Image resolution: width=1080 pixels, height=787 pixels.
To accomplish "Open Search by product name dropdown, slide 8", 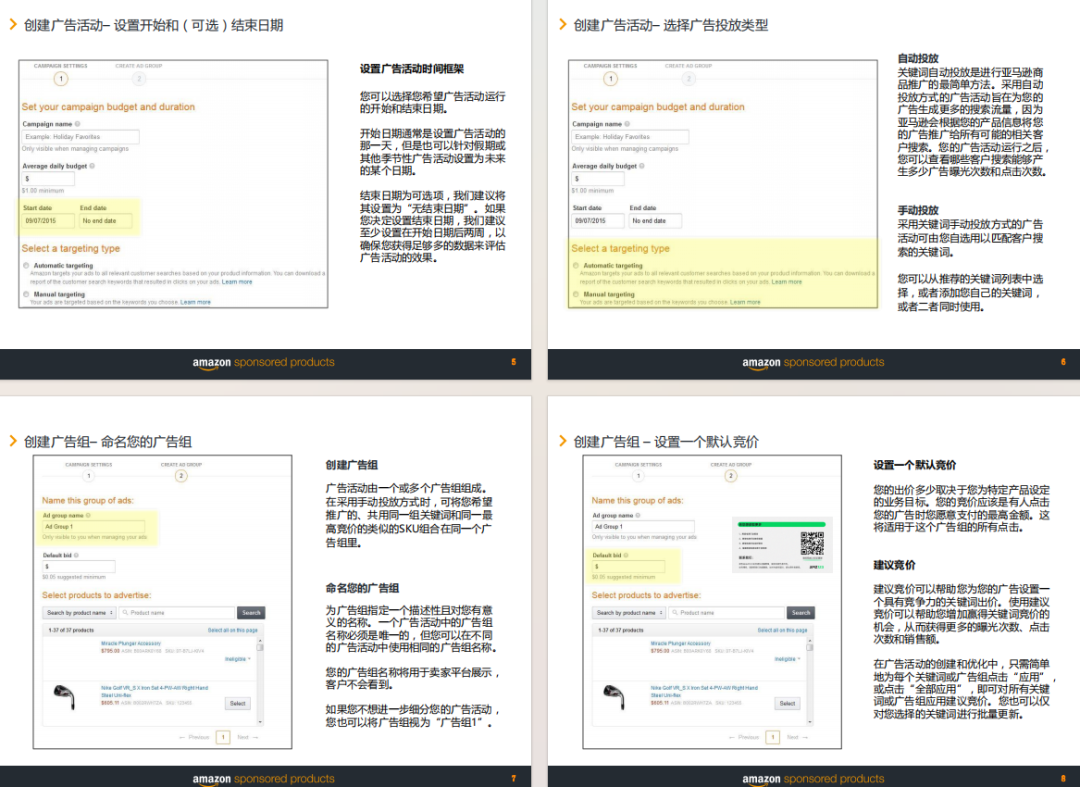I will point(630,613).
